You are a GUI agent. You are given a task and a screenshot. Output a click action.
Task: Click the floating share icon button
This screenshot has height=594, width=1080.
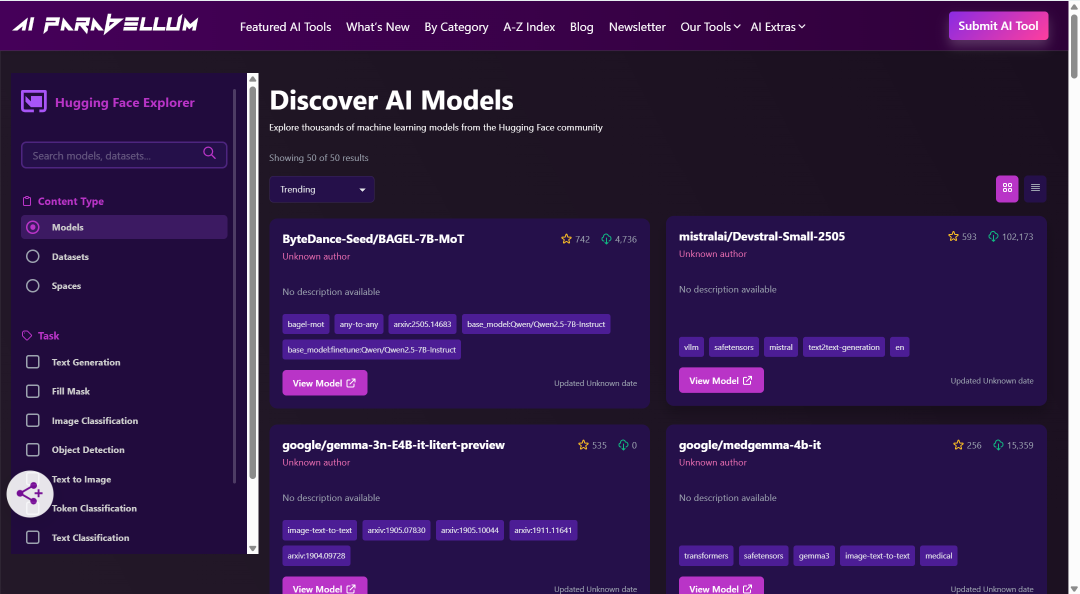30,493
